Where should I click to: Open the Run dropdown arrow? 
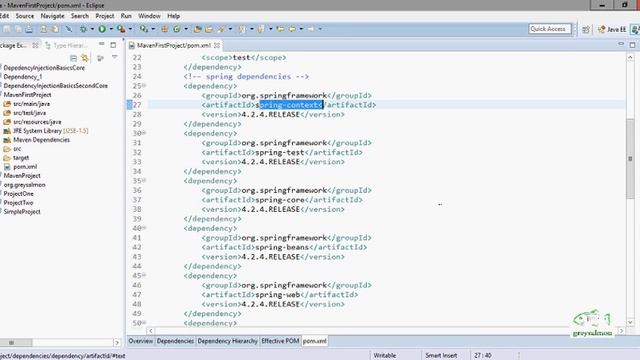pyautogui.click(x=111, y=29)
